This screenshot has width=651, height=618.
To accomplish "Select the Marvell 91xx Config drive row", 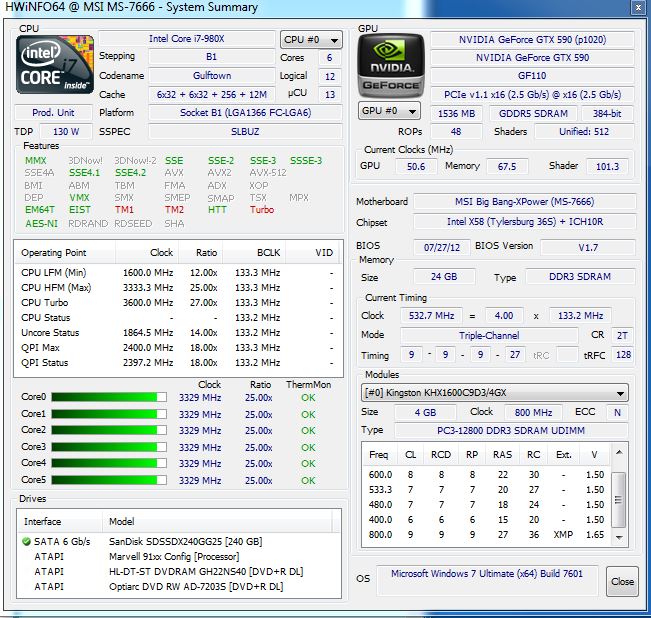I will (x=179, y=556).
